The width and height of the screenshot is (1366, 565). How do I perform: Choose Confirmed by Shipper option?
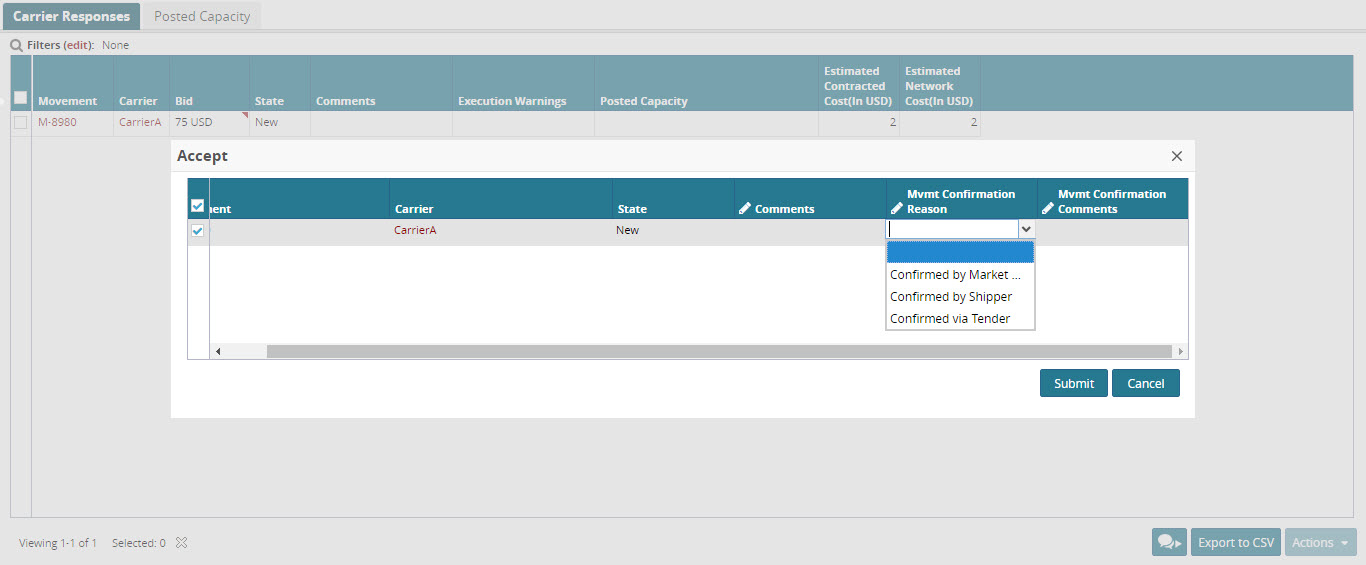[960, 297]
